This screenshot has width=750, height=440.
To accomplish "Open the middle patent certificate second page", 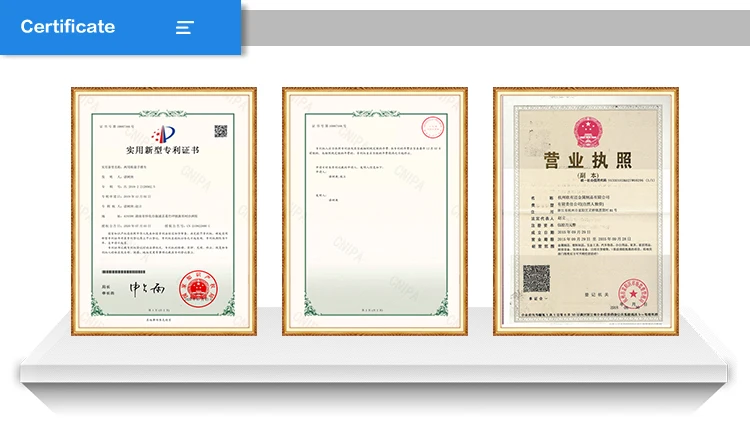I will pos(375,211).
